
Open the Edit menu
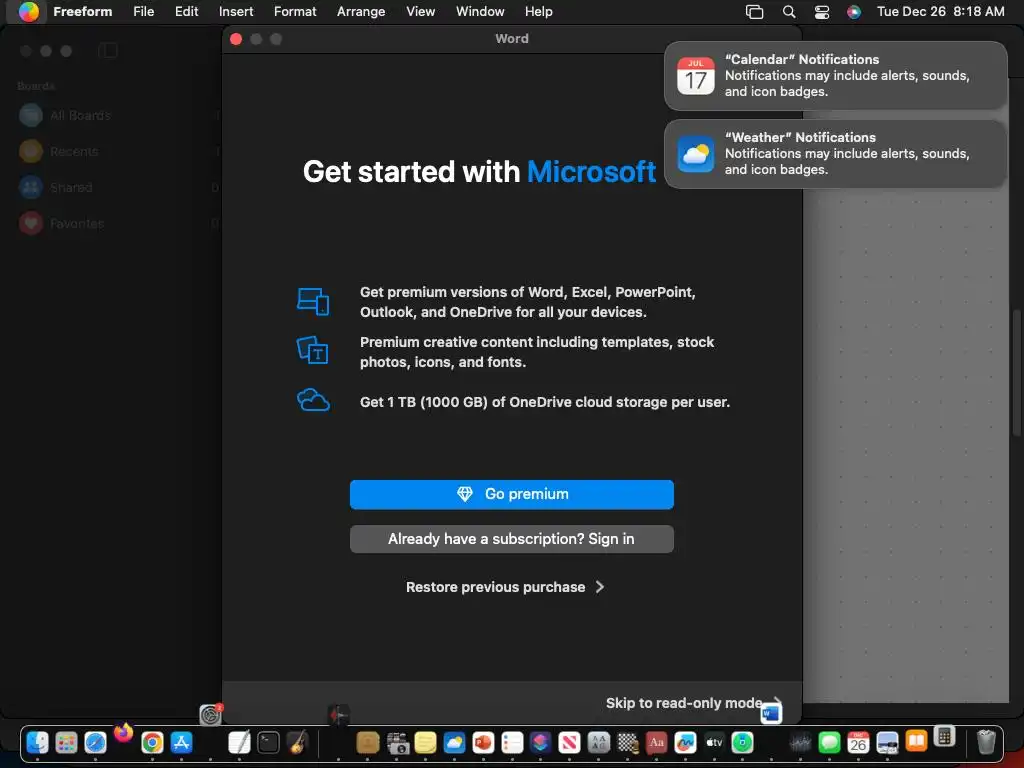pyautogui.click(x=186, y=12)
